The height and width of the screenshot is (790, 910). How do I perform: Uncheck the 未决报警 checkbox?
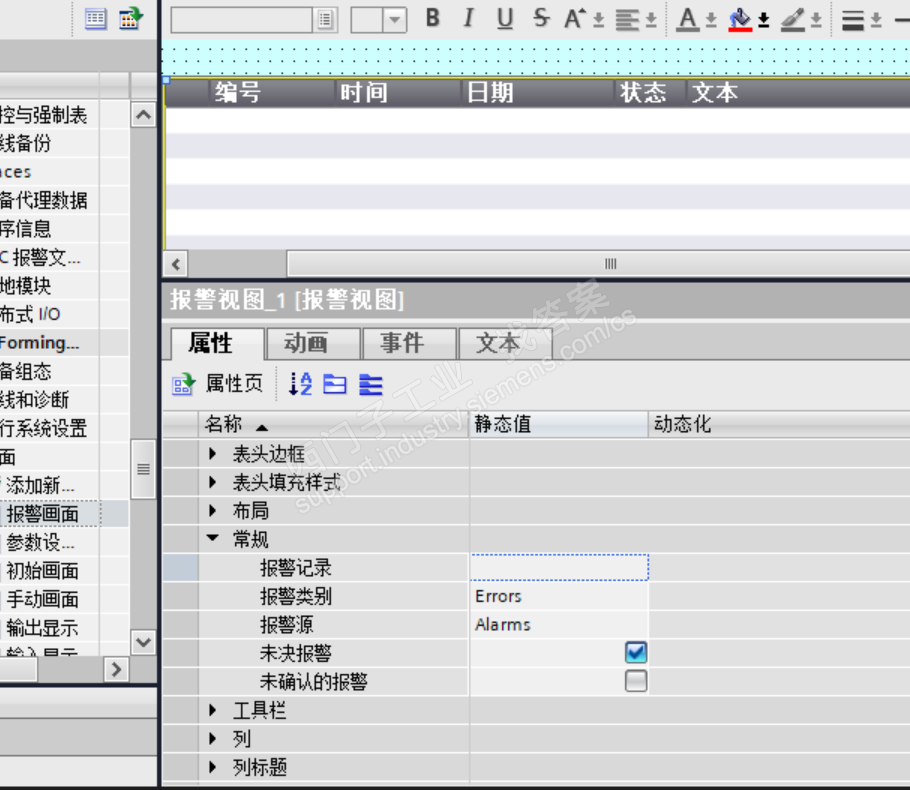pyautogui.click(x=636, y=652)
